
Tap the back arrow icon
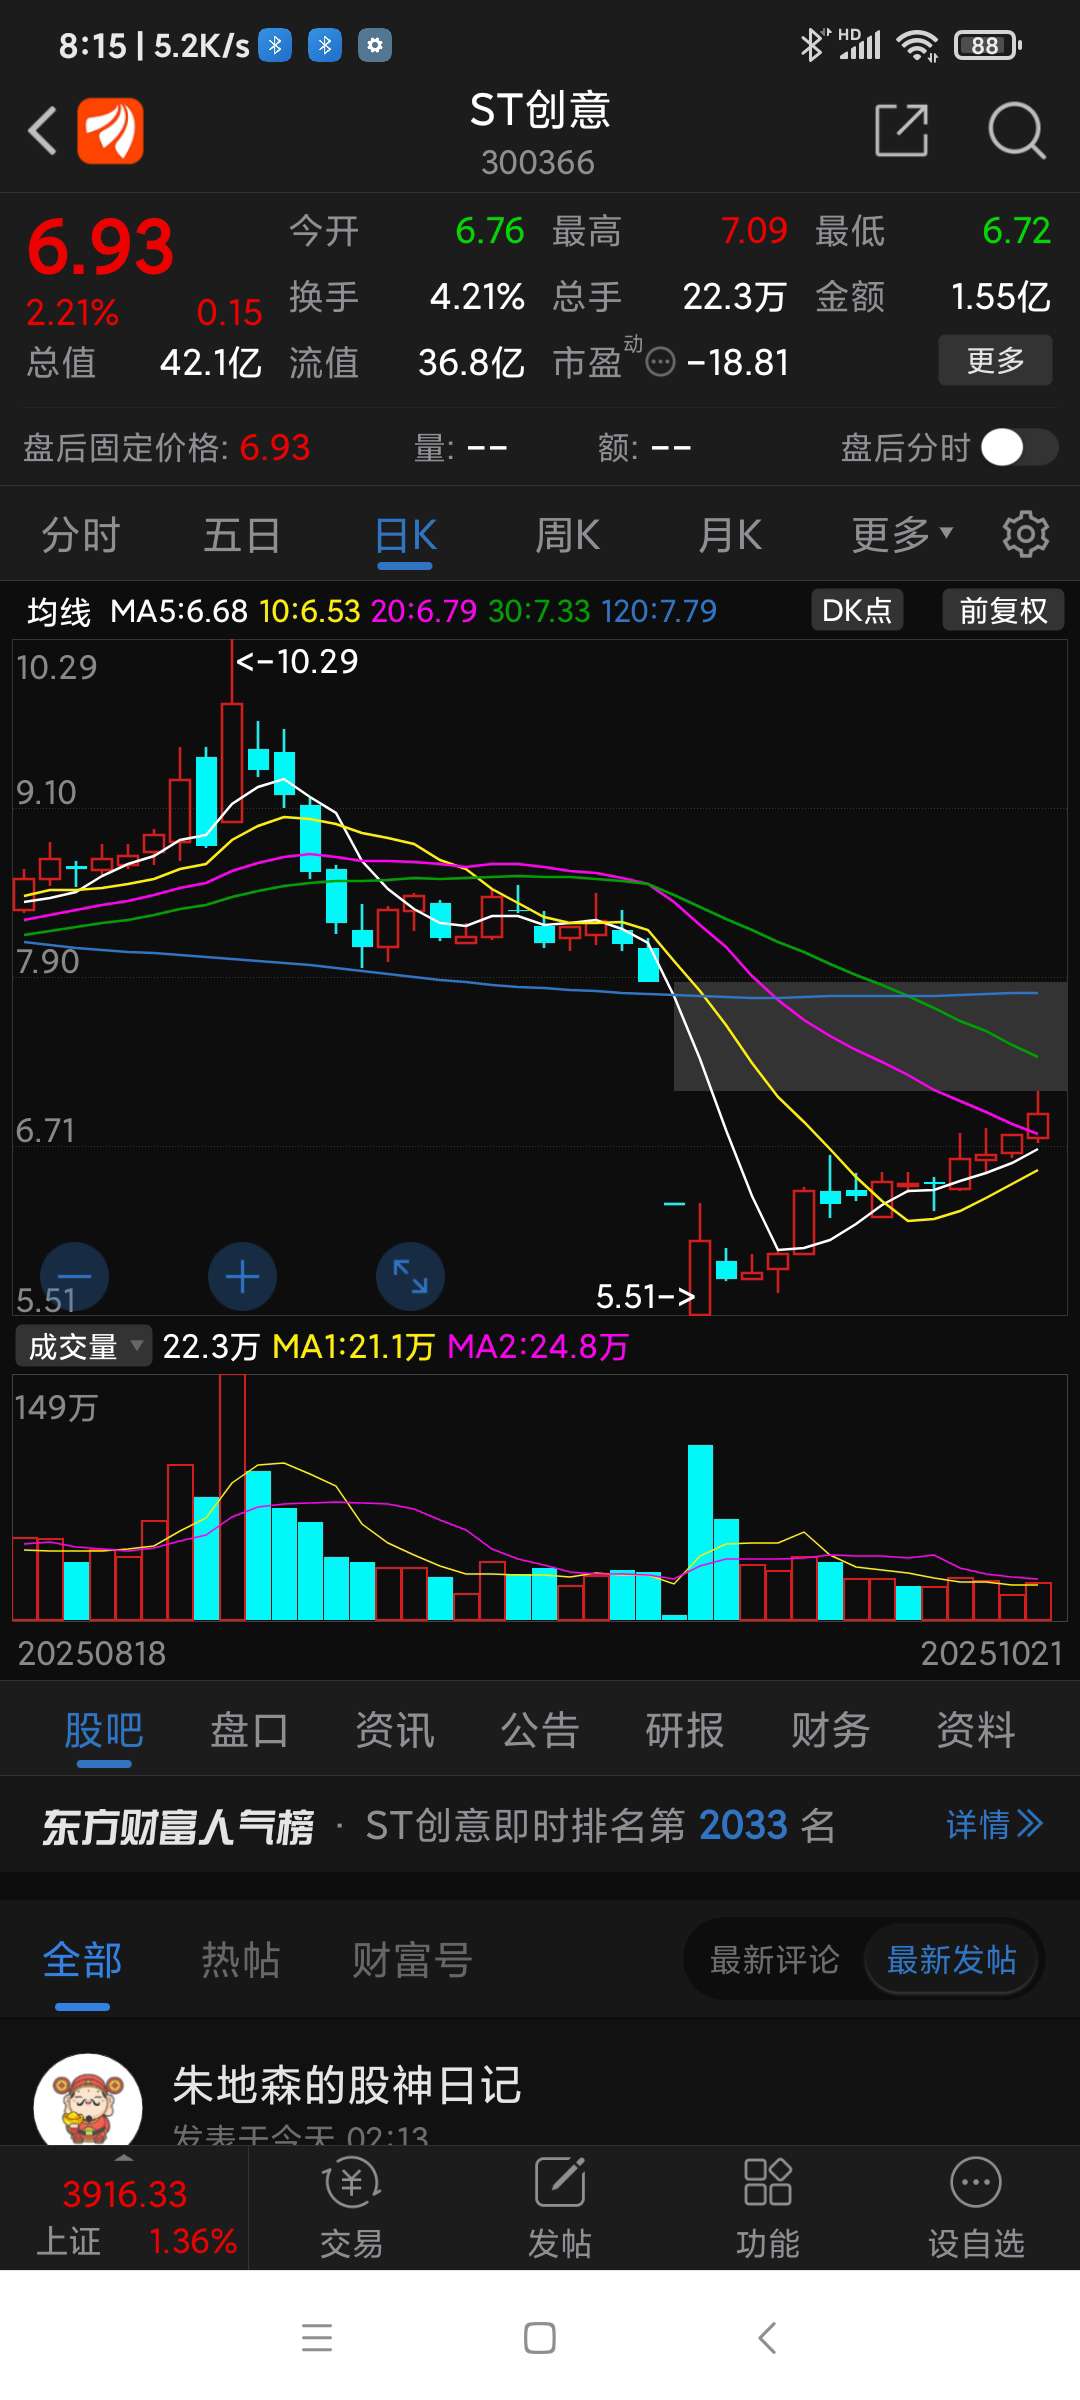pos(42,130)
